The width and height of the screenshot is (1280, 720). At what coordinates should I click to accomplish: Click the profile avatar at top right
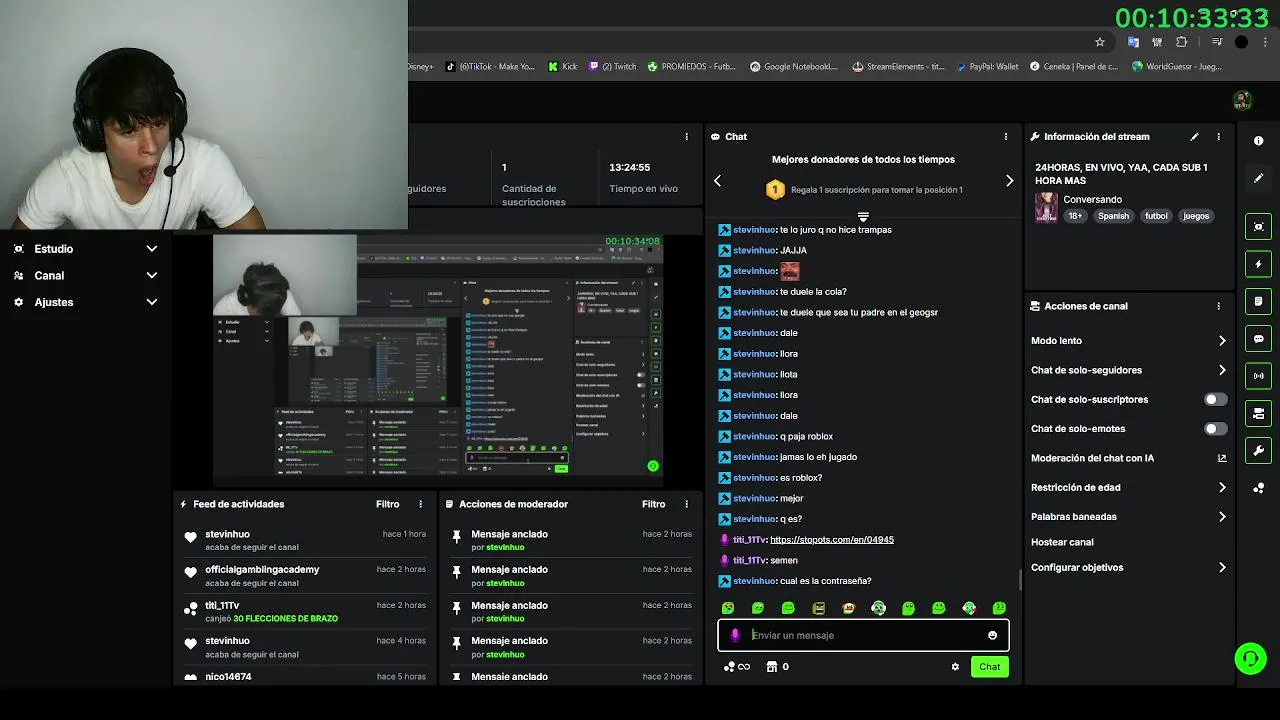coord(1242,100)
